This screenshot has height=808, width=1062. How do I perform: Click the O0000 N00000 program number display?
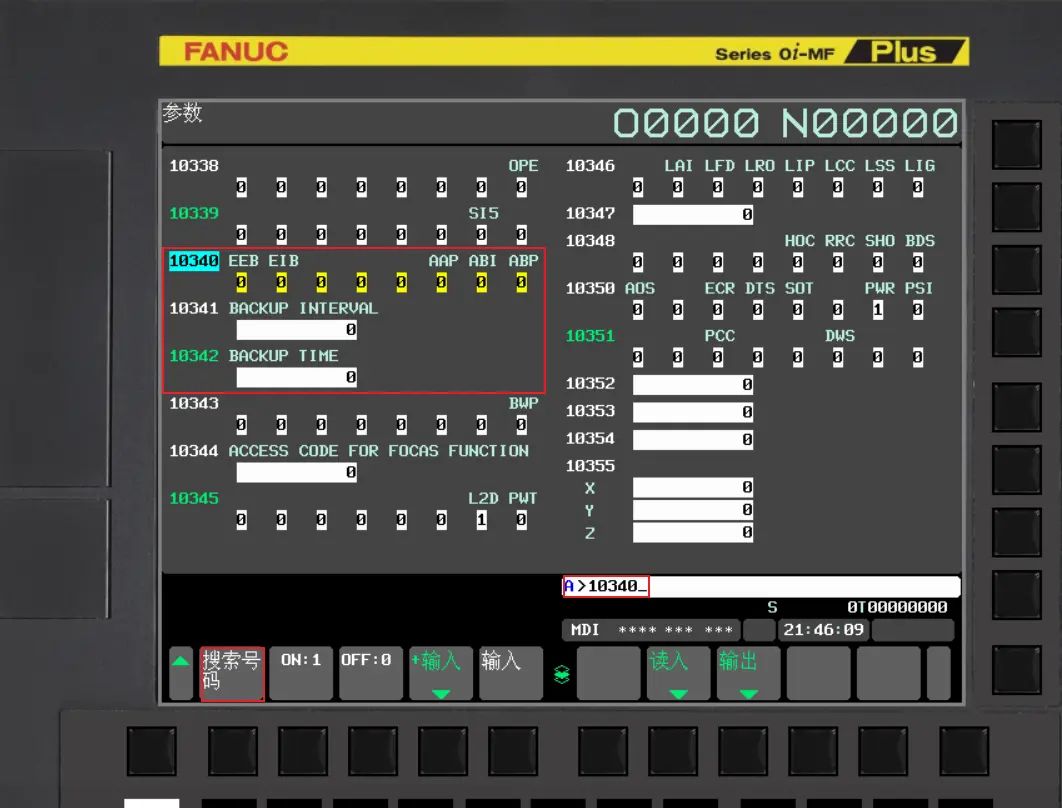(786, 123)
